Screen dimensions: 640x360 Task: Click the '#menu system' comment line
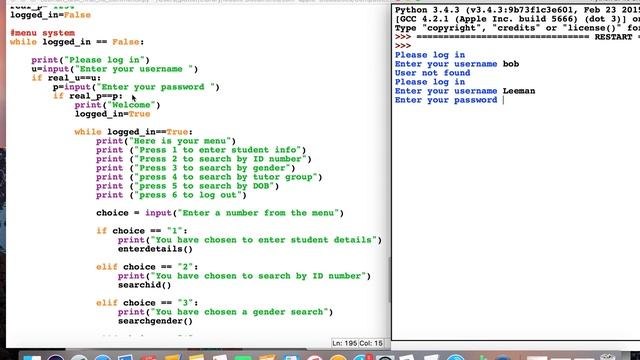pyautogui.click(x=42, y=33)
